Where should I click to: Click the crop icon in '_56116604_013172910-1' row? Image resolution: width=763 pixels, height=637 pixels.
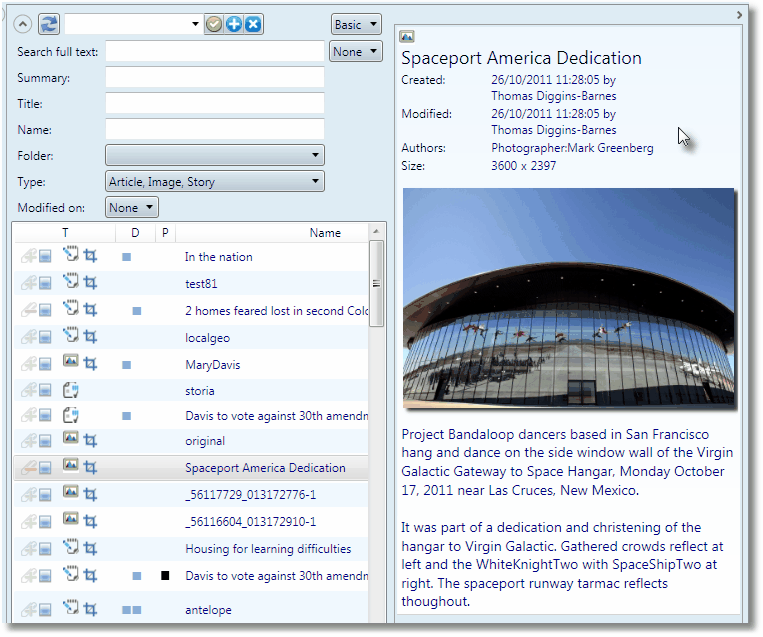[x=90, y=521]
